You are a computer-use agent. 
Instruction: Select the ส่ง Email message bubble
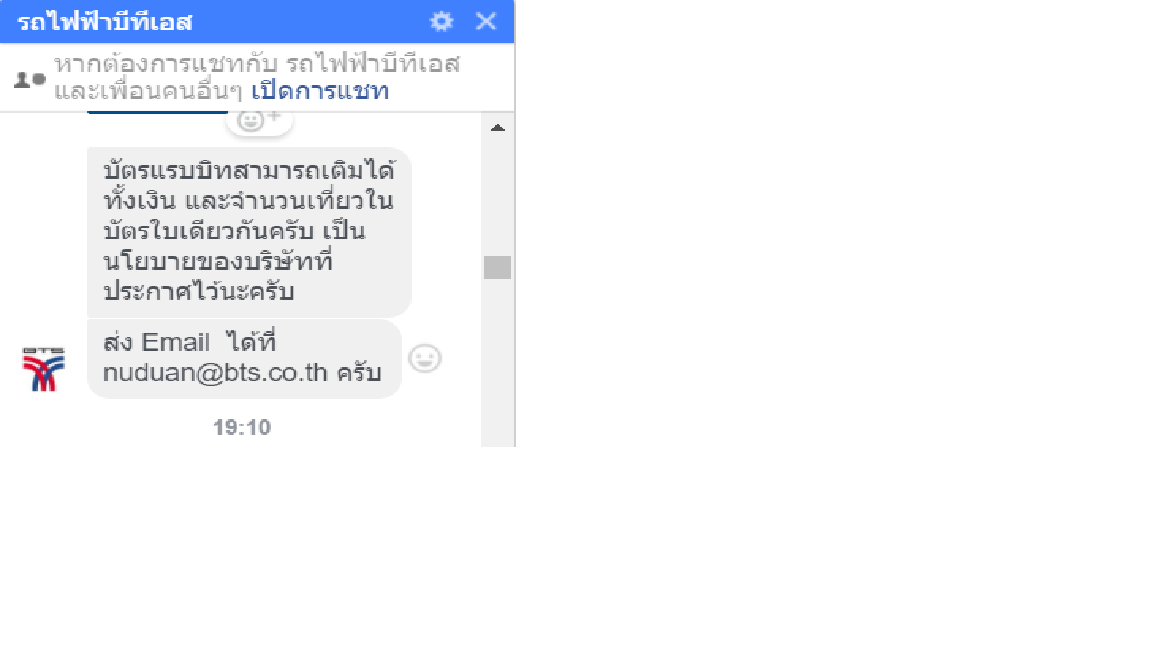[x=244, y=359]
